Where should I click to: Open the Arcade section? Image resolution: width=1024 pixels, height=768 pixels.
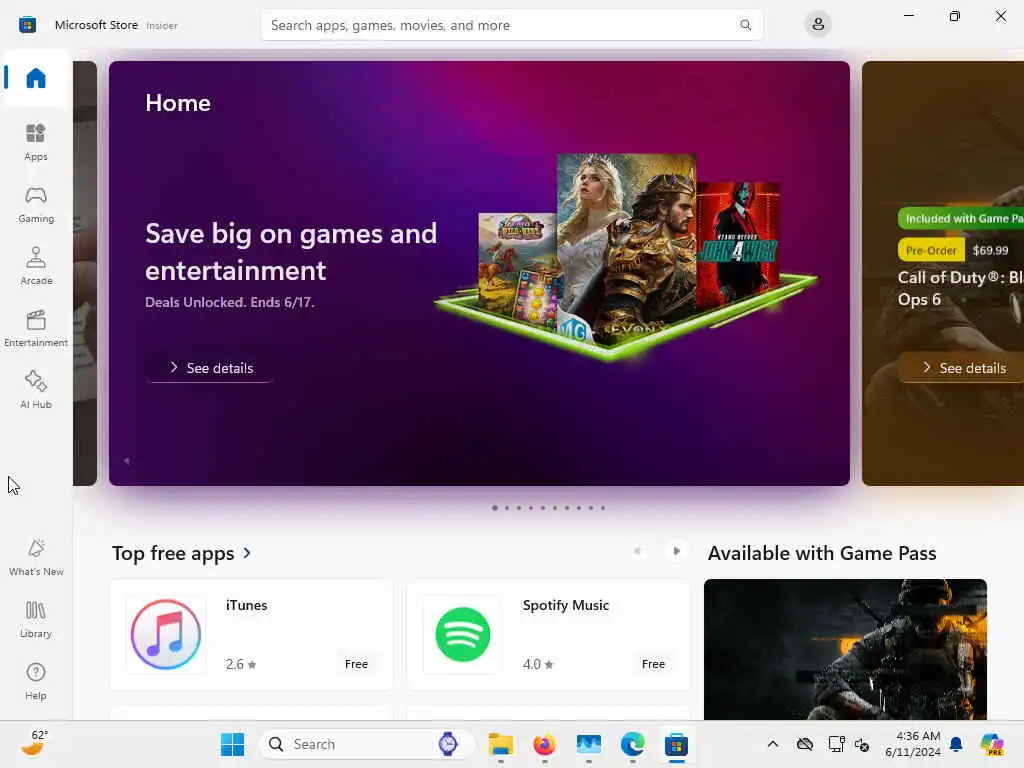point(36,266)
